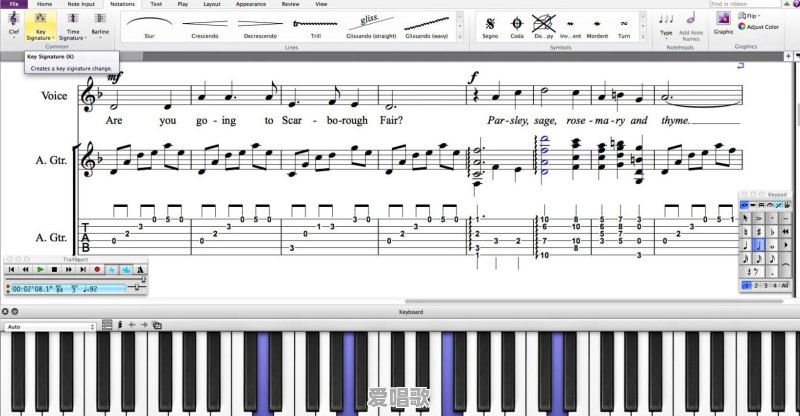Screen dimensions: 800x416
Task: Switch to the Play tab
Action: 183,4
